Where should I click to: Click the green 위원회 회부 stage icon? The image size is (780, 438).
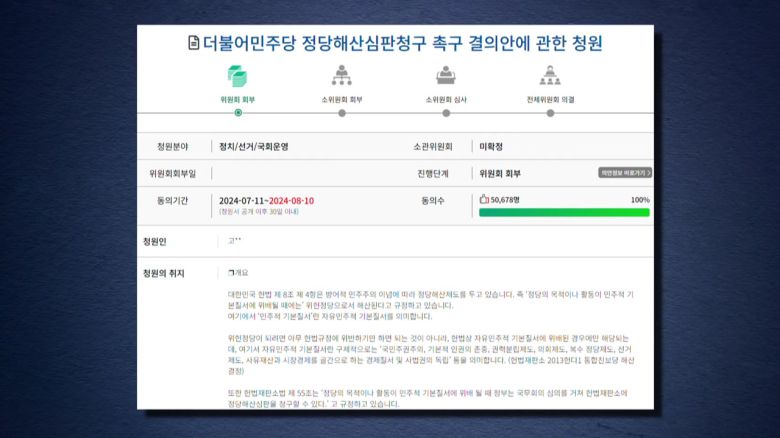(x=237, y=76)
